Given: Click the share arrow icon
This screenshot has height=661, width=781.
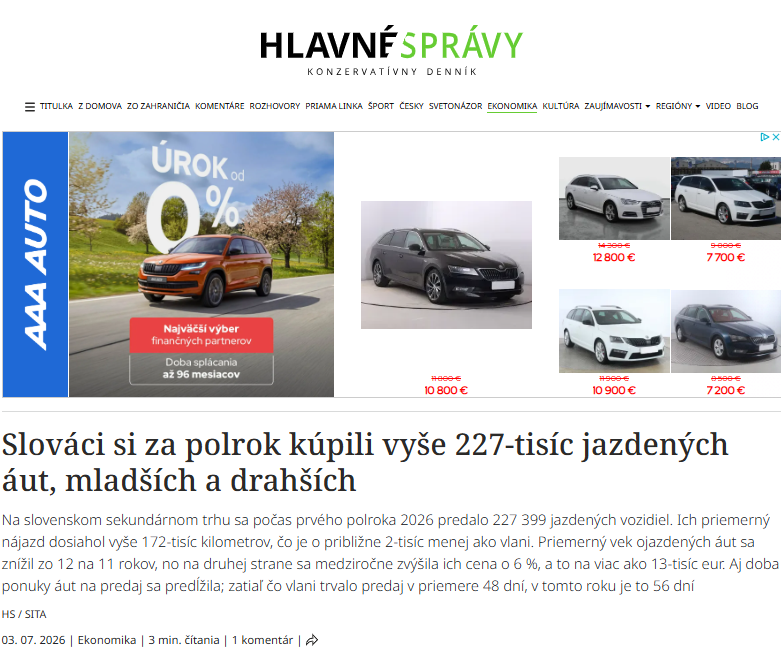Looking at the screenshot, I should [x=312, y=640].
